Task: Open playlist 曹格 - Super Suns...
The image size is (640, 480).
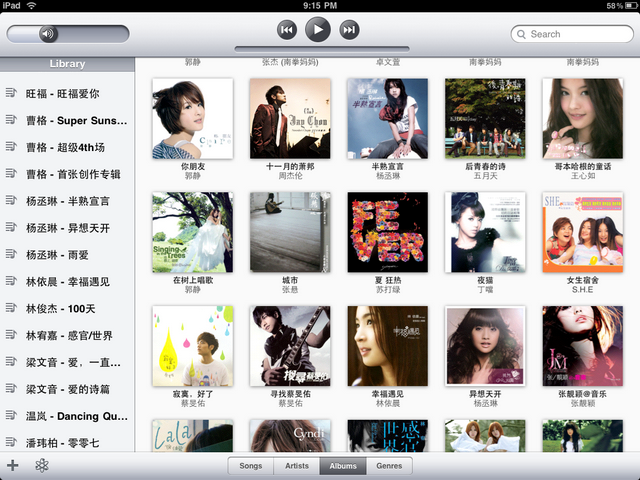Action: pos(67,120)
